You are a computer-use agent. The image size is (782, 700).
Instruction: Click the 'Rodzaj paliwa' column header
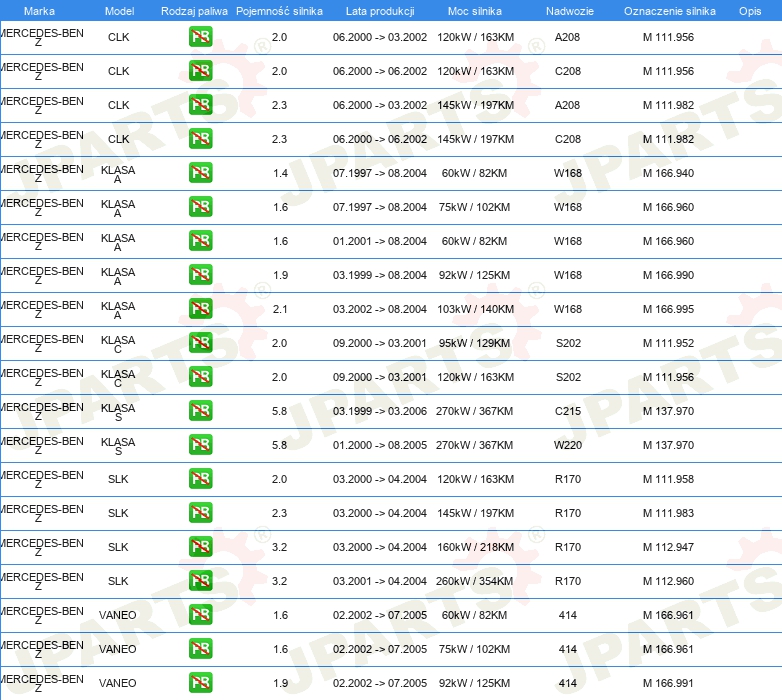click(194, 11)
